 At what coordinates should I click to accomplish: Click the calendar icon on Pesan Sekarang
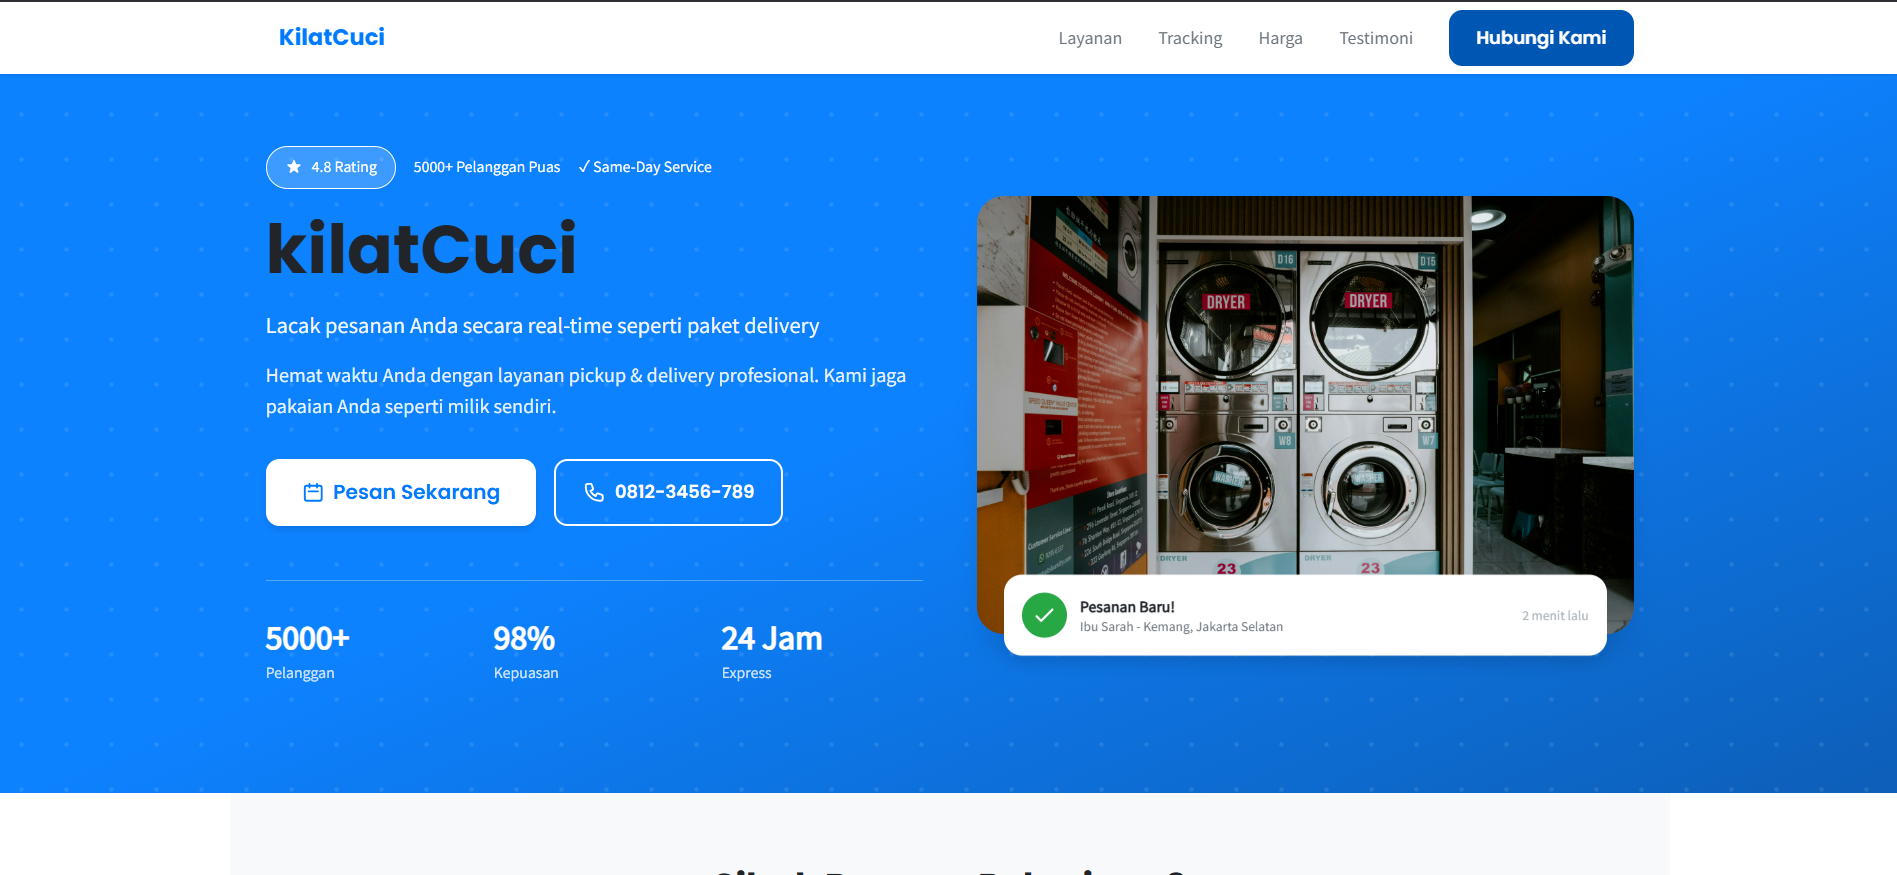pos(313,492)
